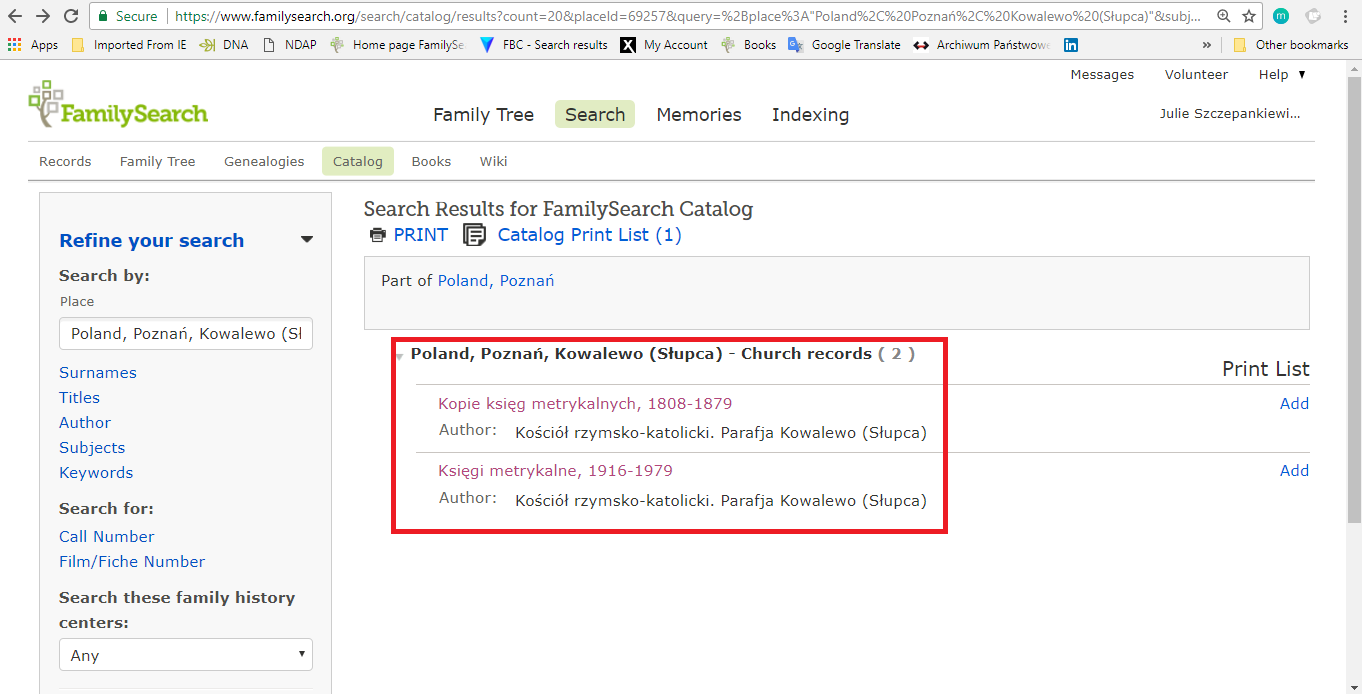Open the family history centers dropdown

[186, 655]
